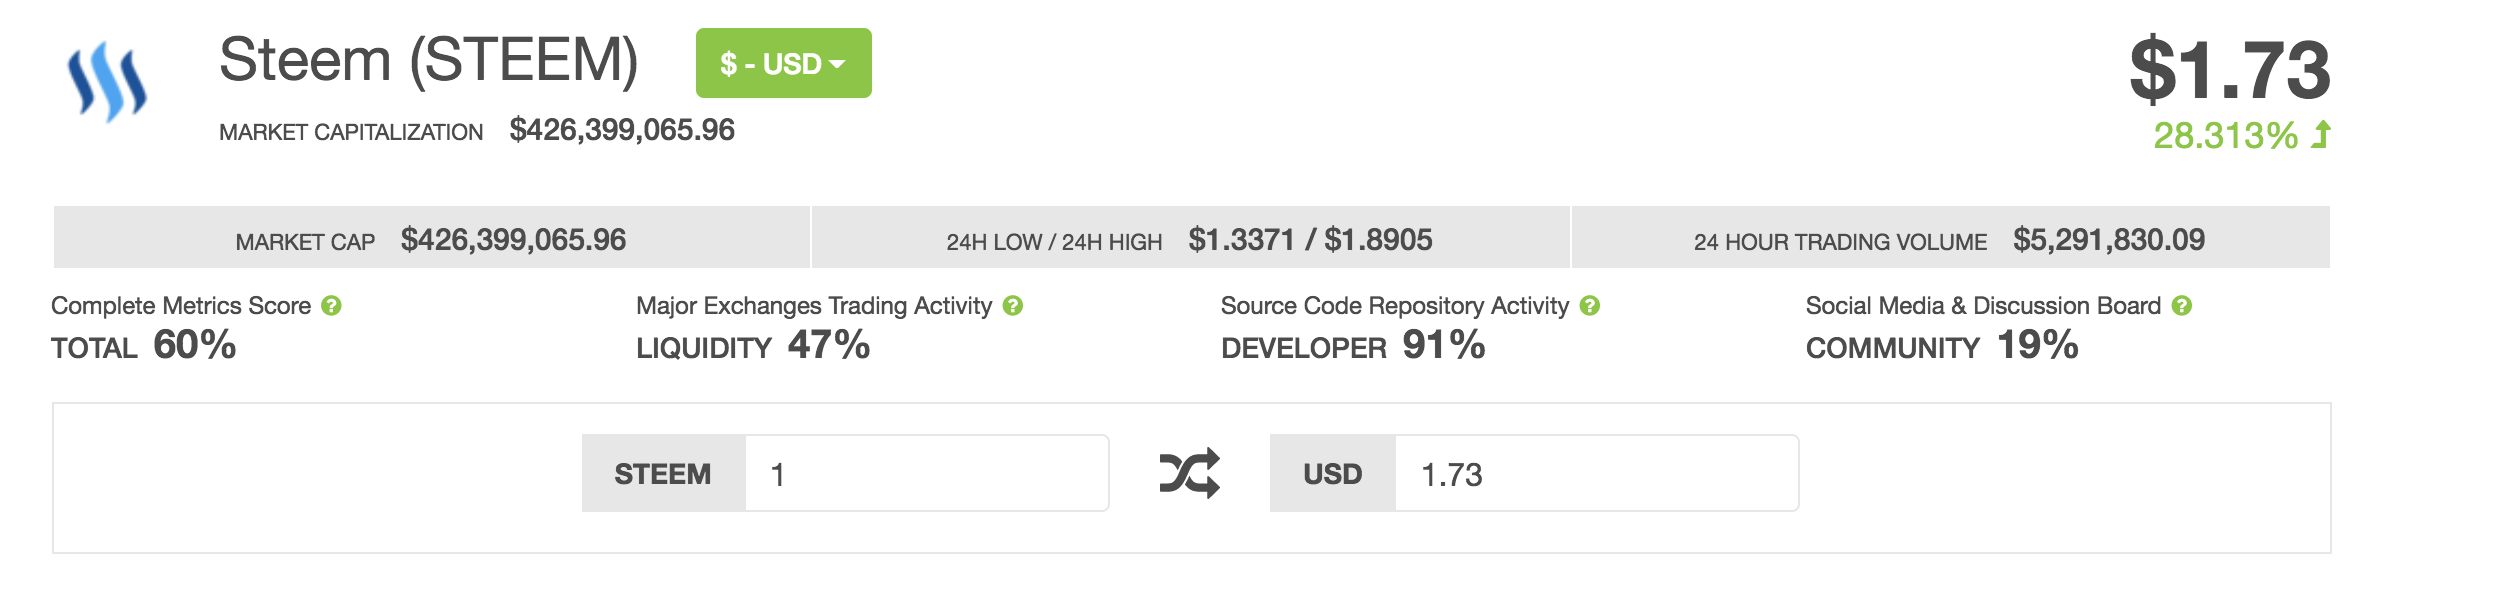Image resolution: width=2506 pixels, height=594 pixels.
Task: Click the help icon next to Major Exchanges Trading Activity
Action: pyautogui.click(x=1013, y=306)
